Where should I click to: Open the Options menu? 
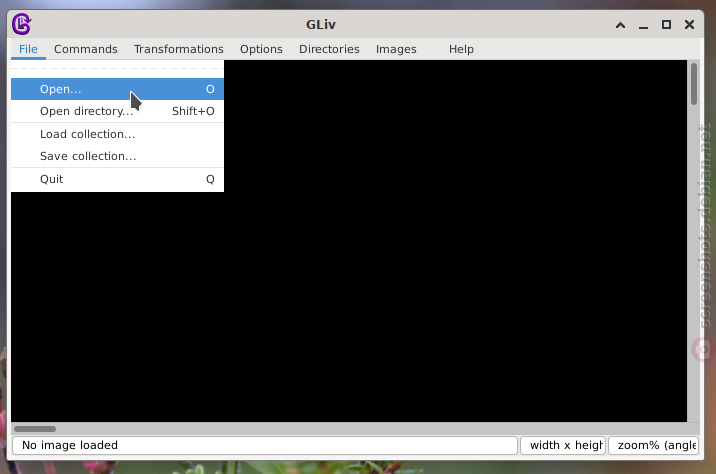coord(261,49)
